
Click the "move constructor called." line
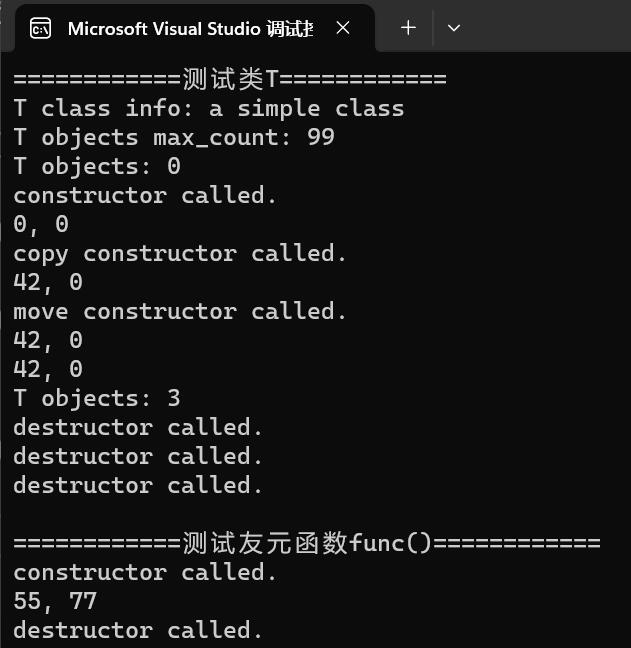(x=180, y=311)
